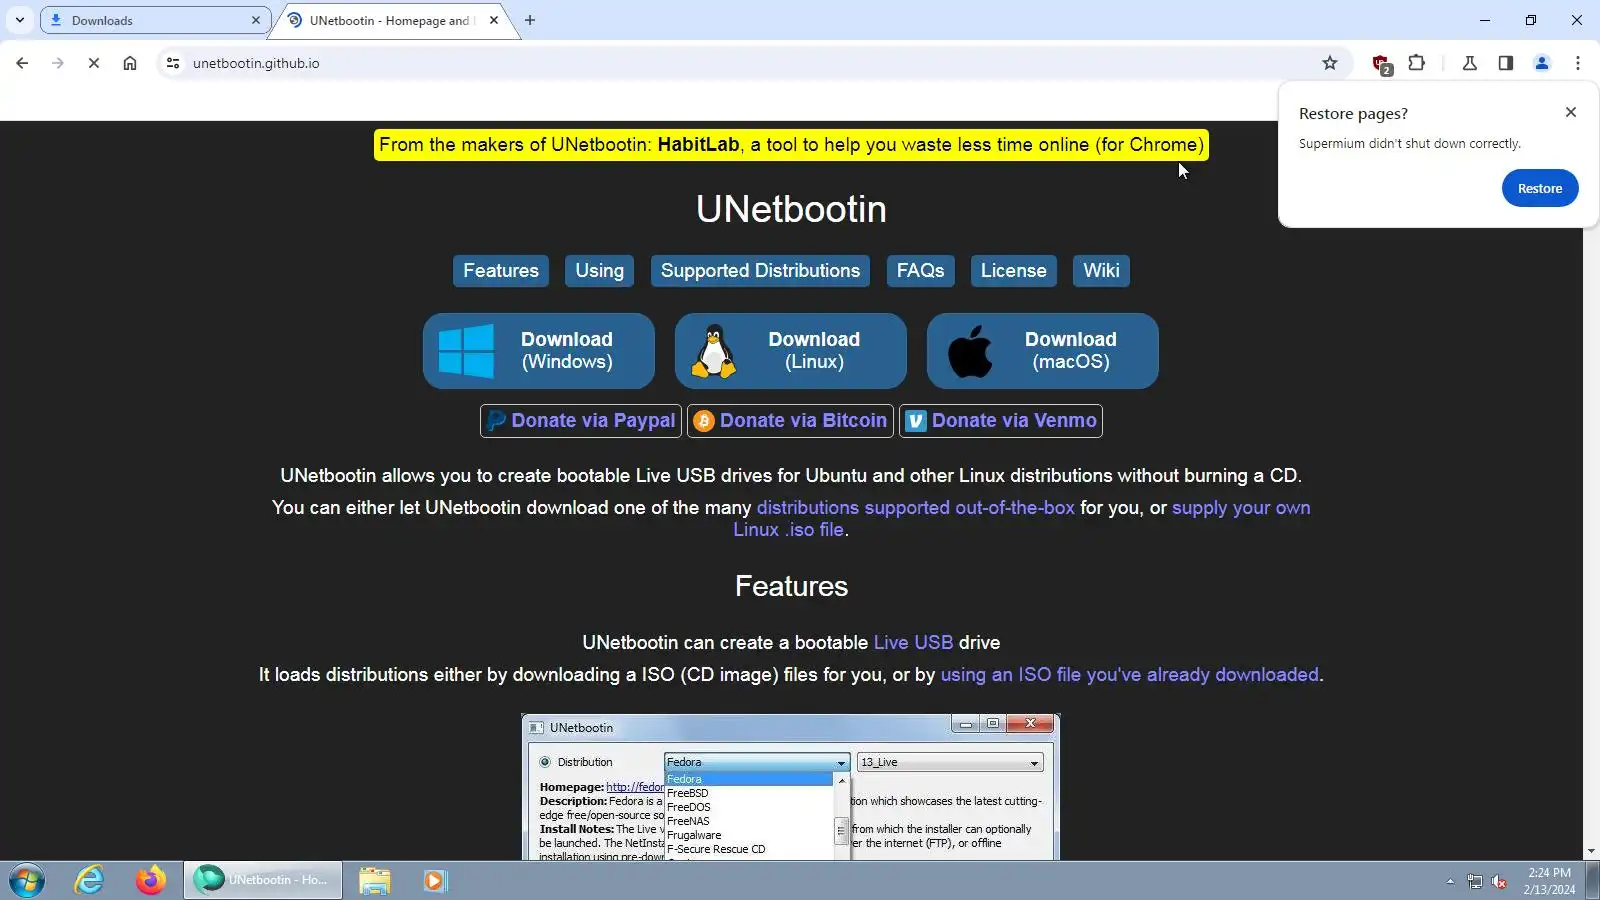Image resolution: width=1600 pixels, height=900 pixels.
Task: Click the browser back arrow
Action: [22, 63]
